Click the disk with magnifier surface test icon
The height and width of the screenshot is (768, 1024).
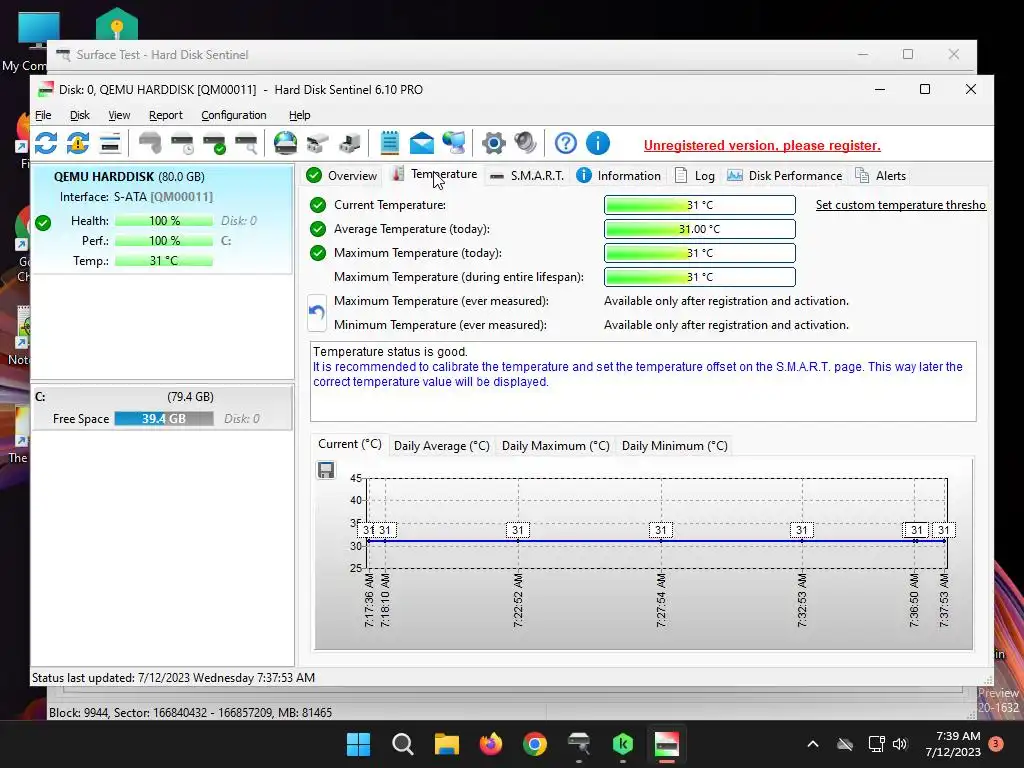246,143
